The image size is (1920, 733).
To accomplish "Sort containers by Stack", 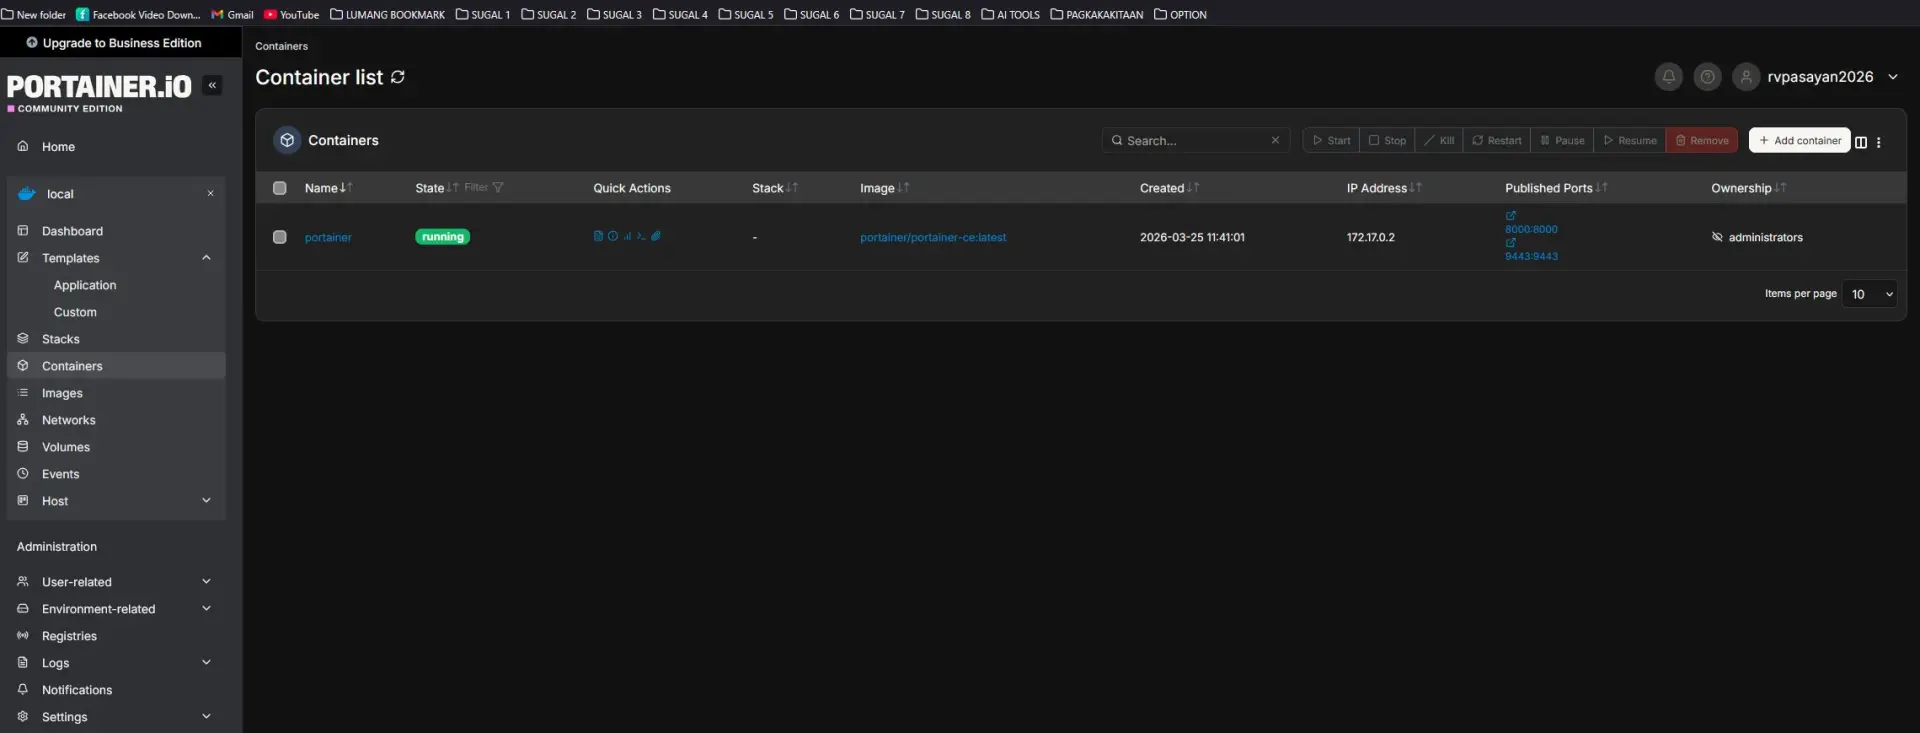I will [x=775, y=188].
